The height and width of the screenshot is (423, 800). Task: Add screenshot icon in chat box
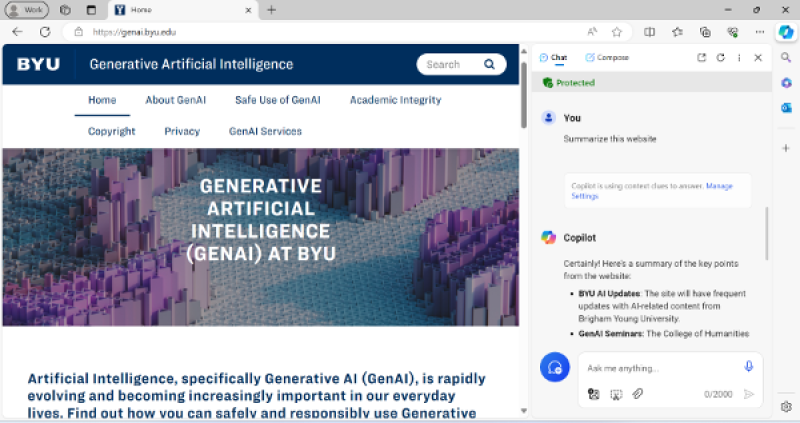point(616,394)
